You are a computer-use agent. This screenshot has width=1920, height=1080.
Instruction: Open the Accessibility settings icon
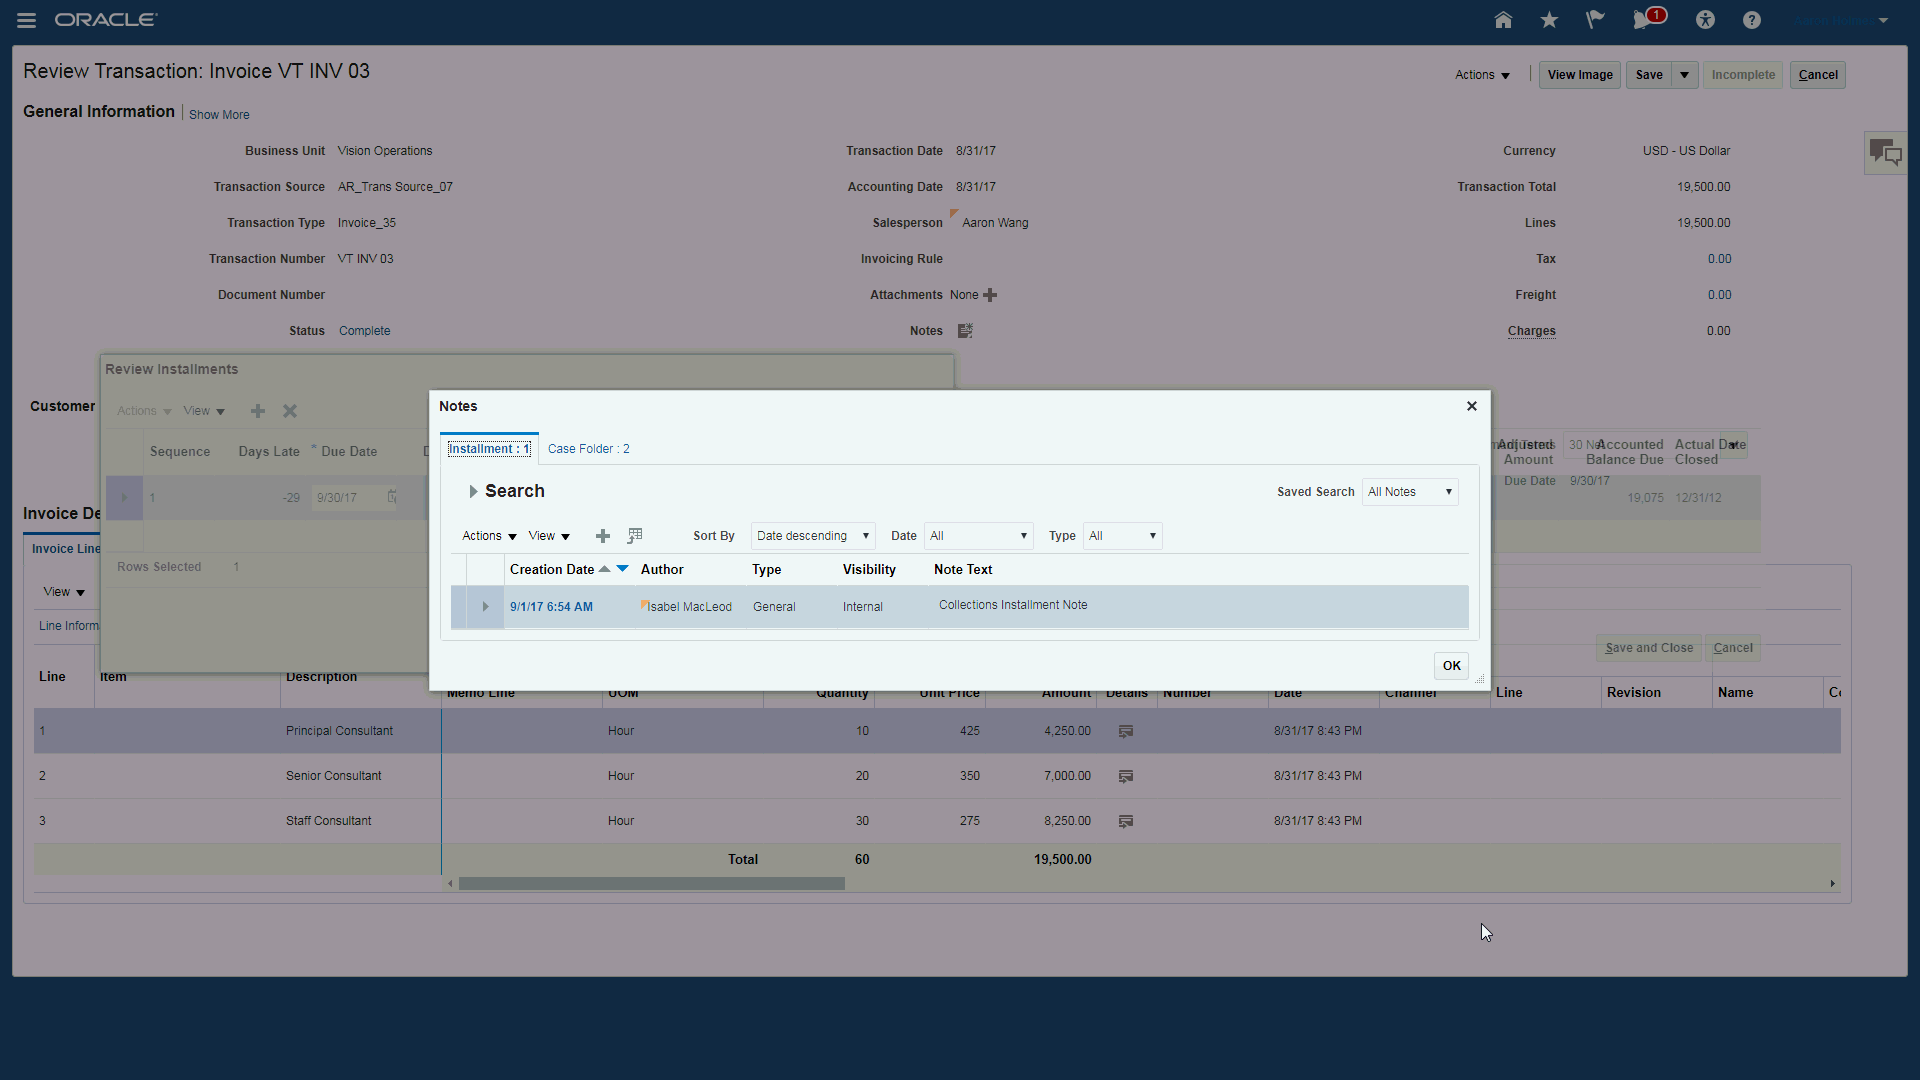pos(1706,20)
